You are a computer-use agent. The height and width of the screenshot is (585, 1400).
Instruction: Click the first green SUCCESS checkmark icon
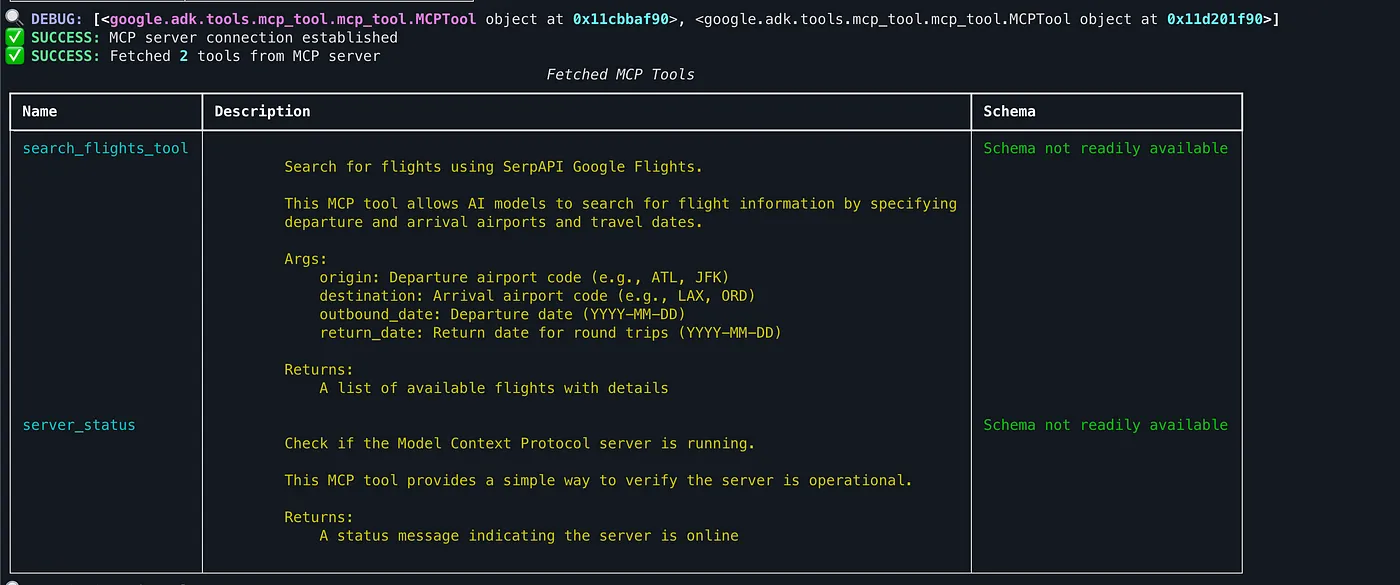point(14,37)
